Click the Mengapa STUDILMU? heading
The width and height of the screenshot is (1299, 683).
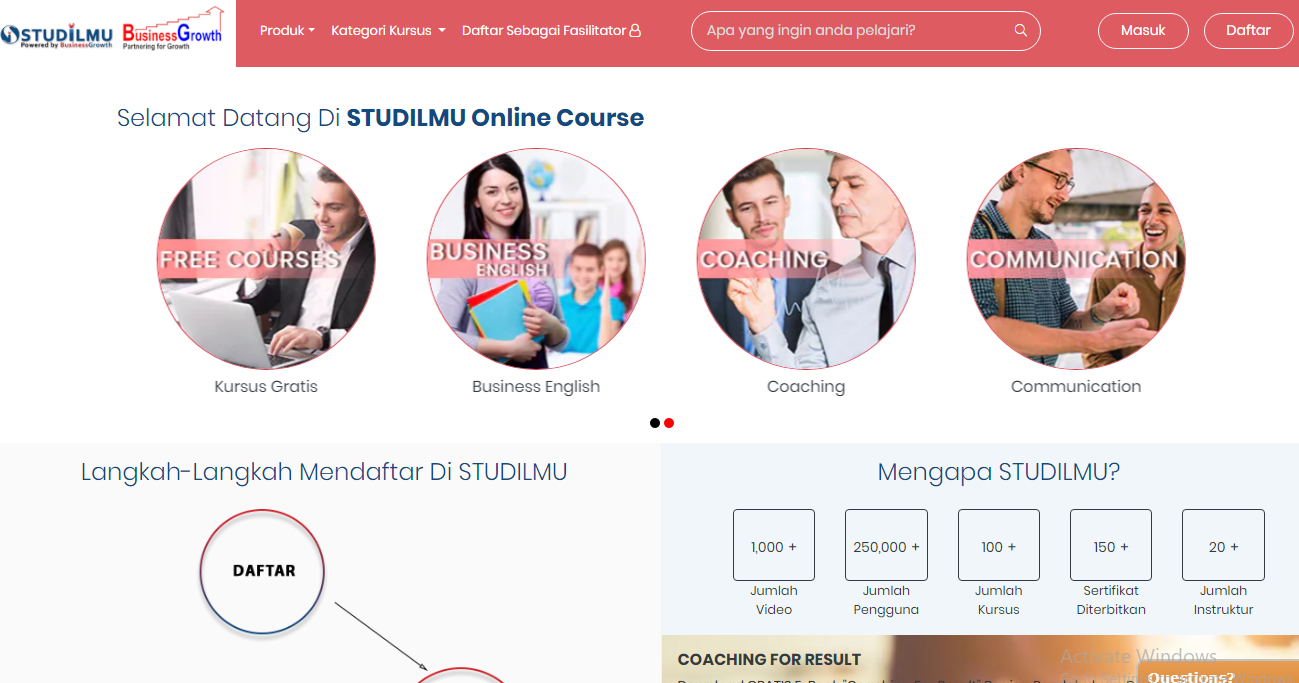[999, 472]
